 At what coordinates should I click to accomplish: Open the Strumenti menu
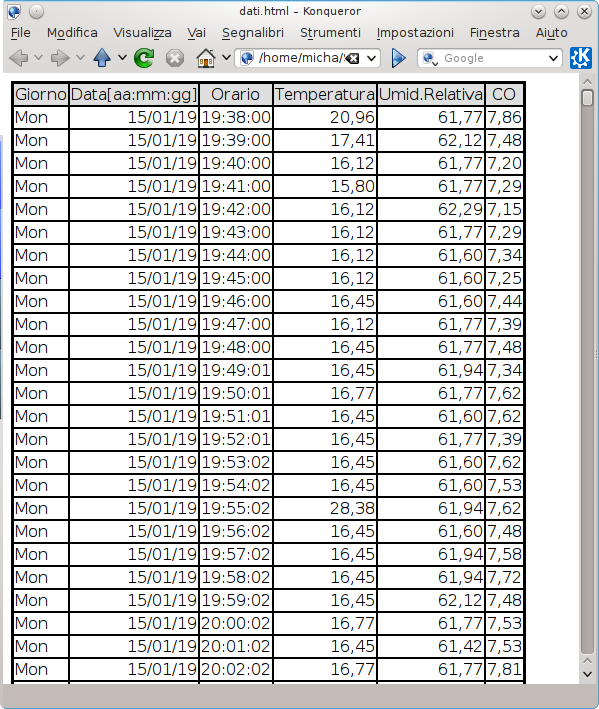click(330, 33)
